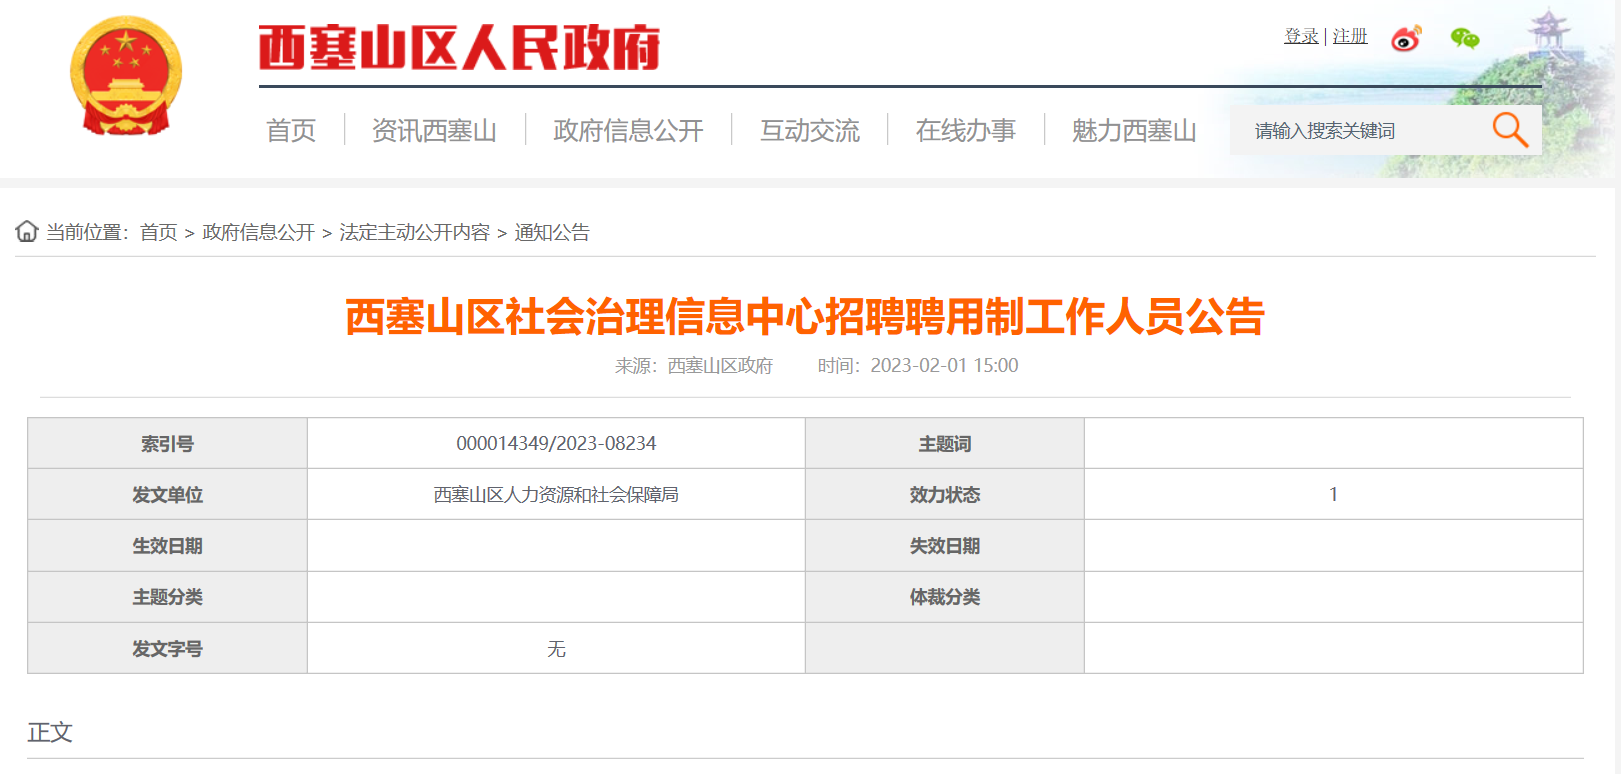Click the 索引号 table header cell
Screen dimensions: 1621x774
pos(167,443)
